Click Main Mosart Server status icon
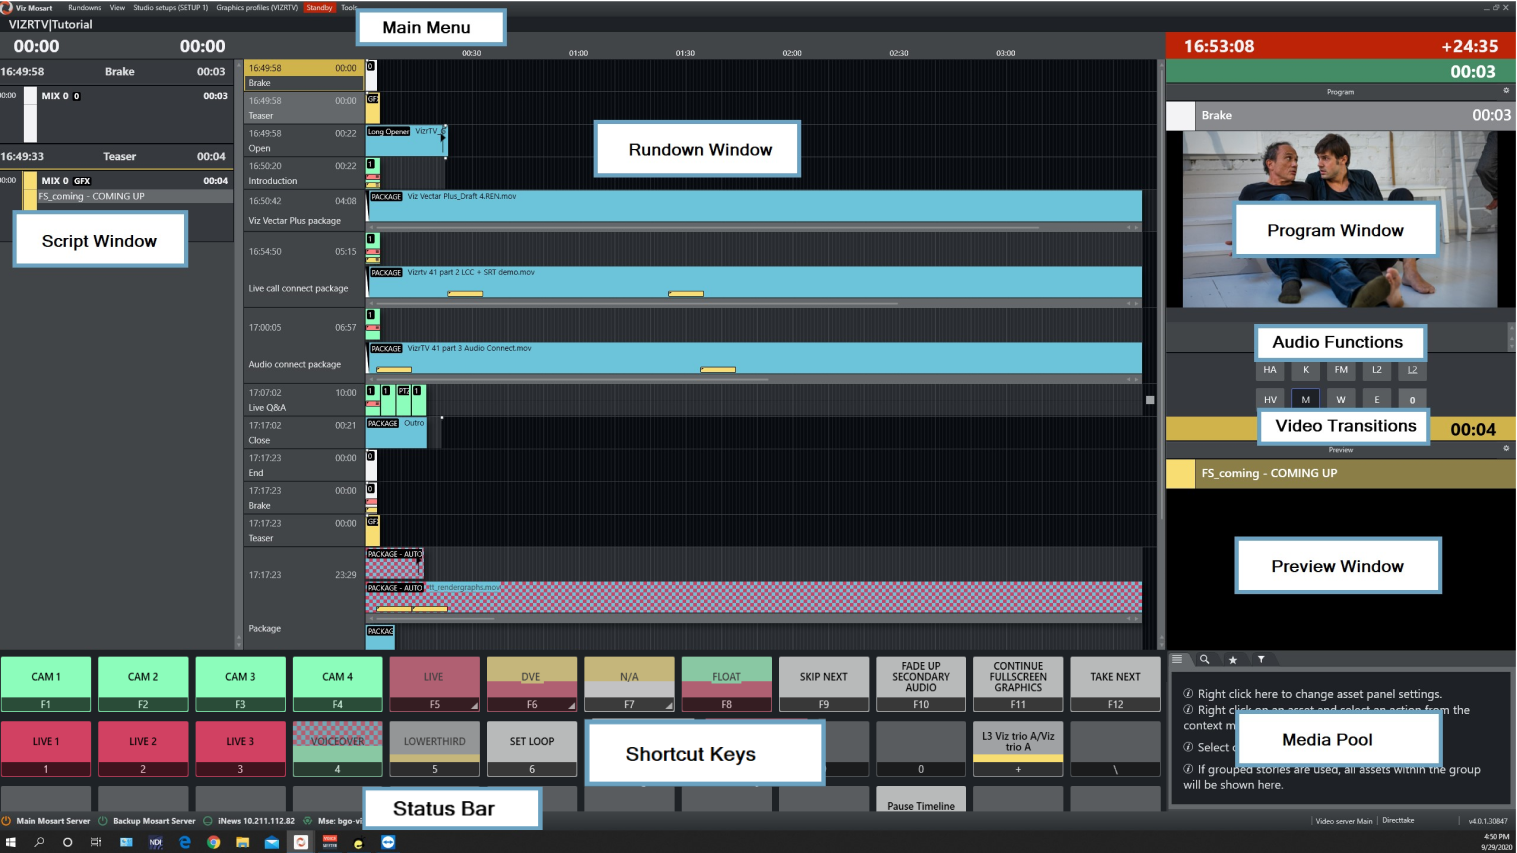 coord(6,821)
